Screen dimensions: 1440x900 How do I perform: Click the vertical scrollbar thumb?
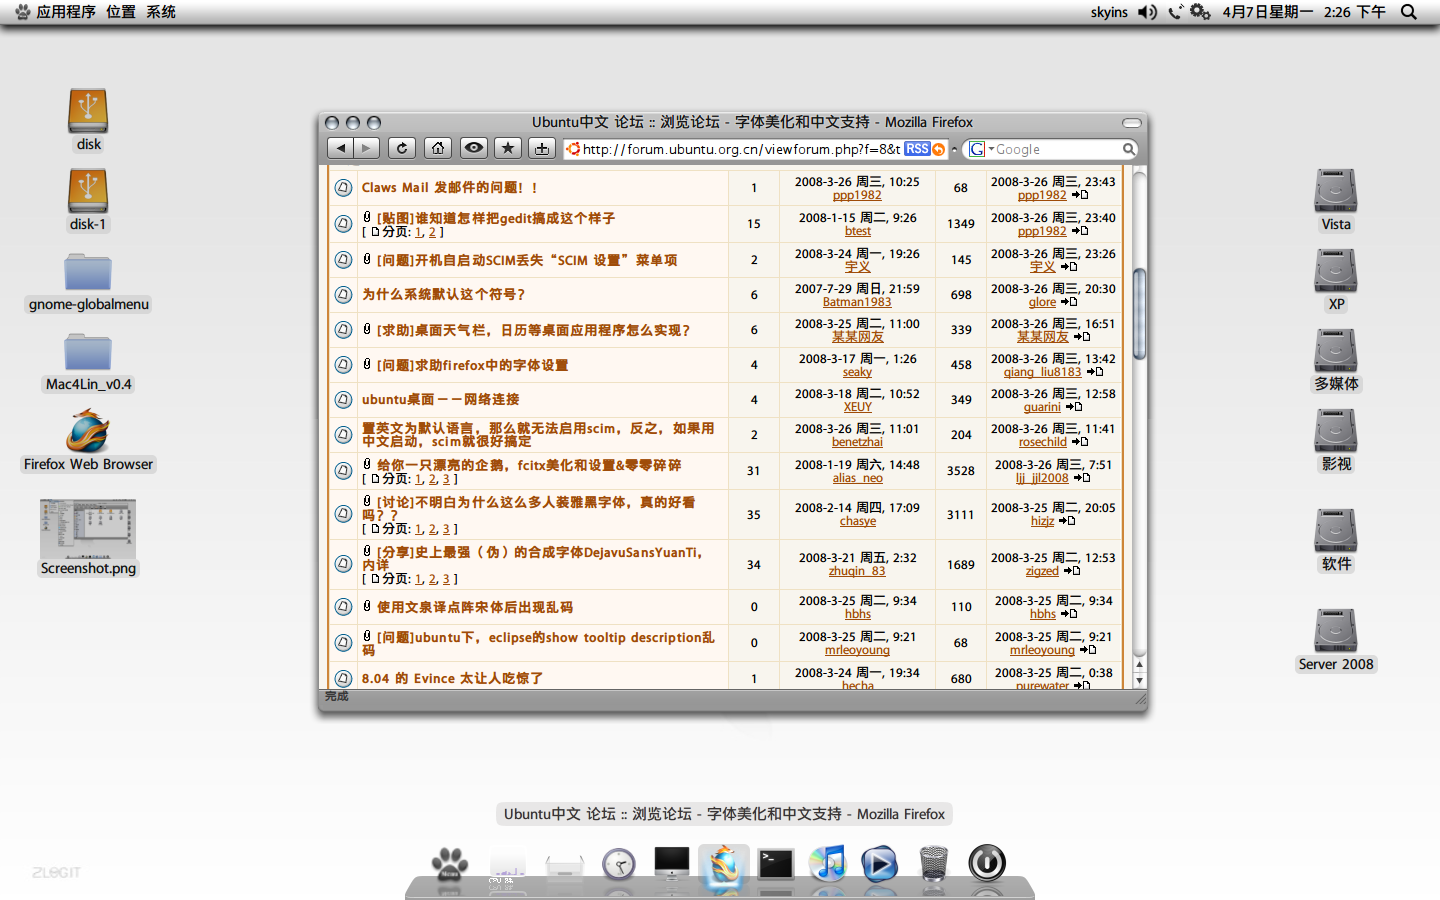(1139, 313)
